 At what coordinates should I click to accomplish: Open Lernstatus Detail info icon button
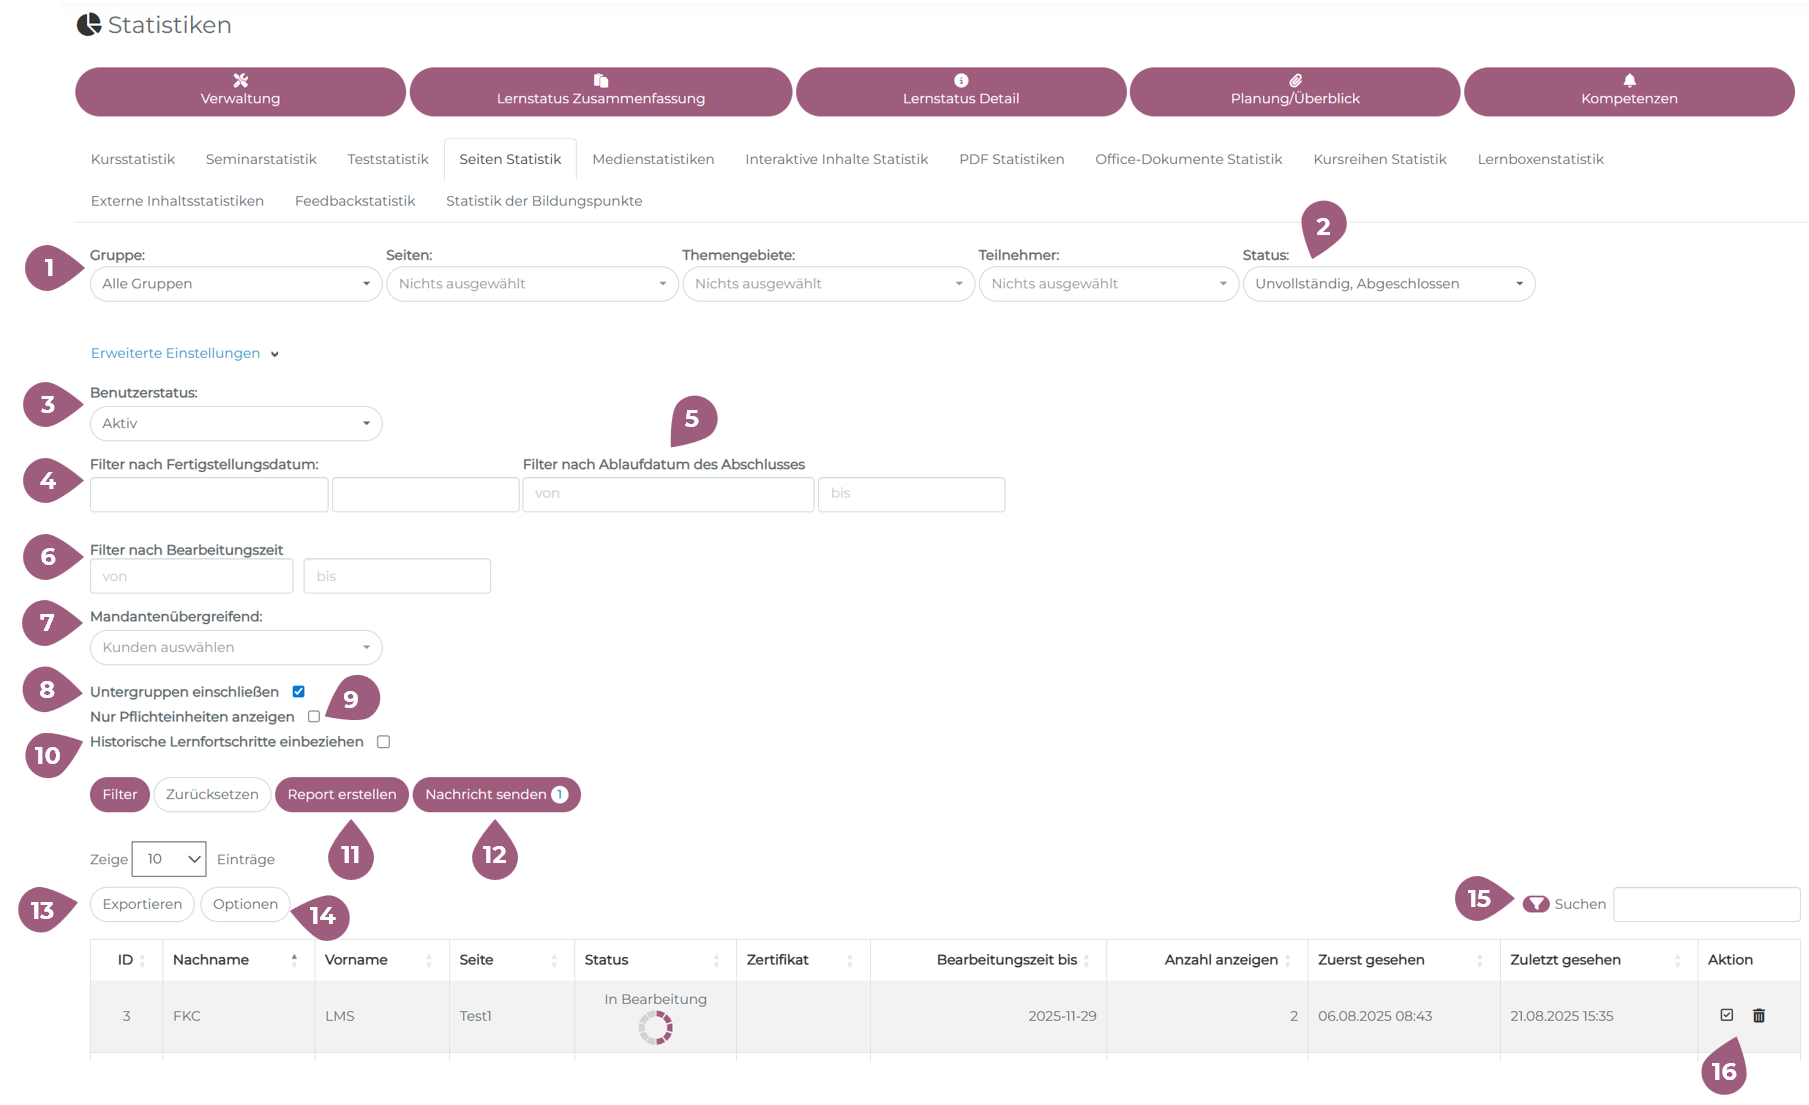pyautogui.click(x=960, y=92)
